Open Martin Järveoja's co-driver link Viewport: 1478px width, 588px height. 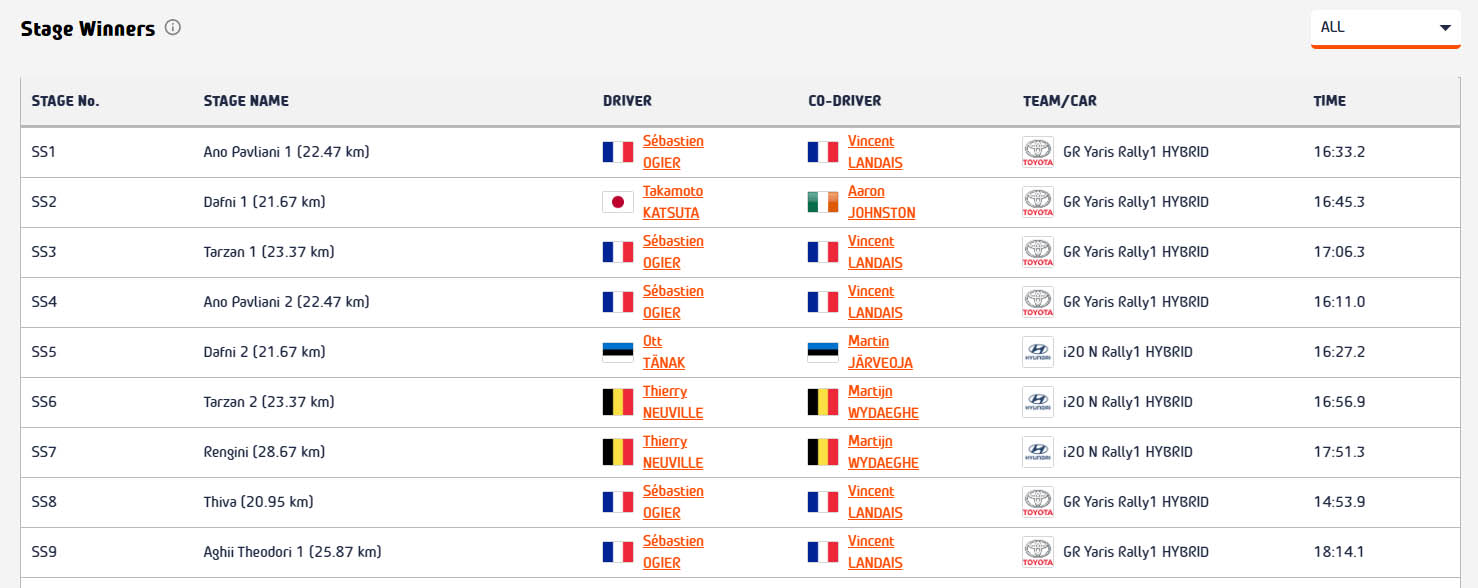pyautogui.click(x=879, y=352)
